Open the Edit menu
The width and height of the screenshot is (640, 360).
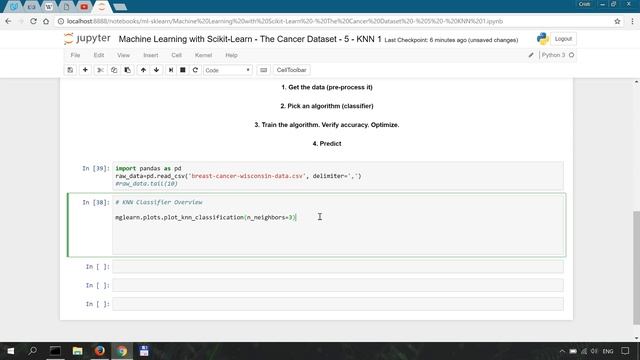[99, 55]
